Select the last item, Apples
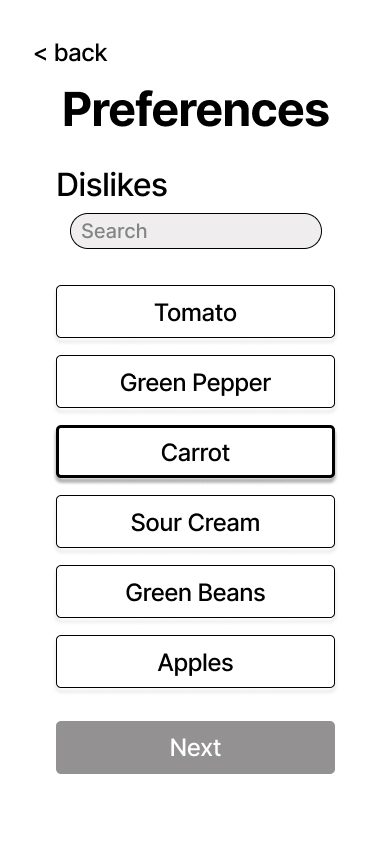Screen dimensions: 390x844 195,662
